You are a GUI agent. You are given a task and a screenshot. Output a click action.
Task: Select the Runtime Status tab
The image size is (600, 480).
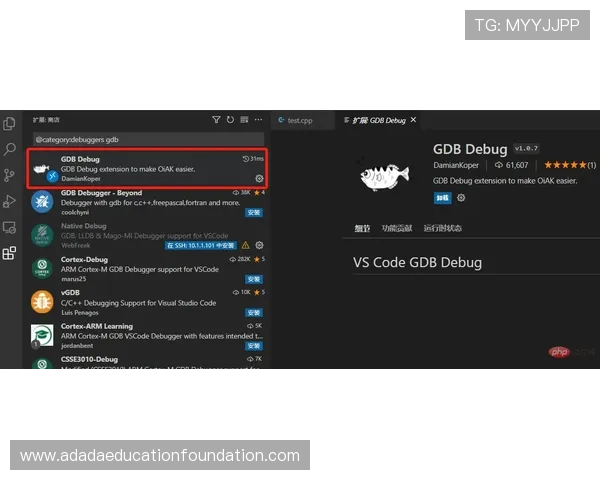(443, 228)
